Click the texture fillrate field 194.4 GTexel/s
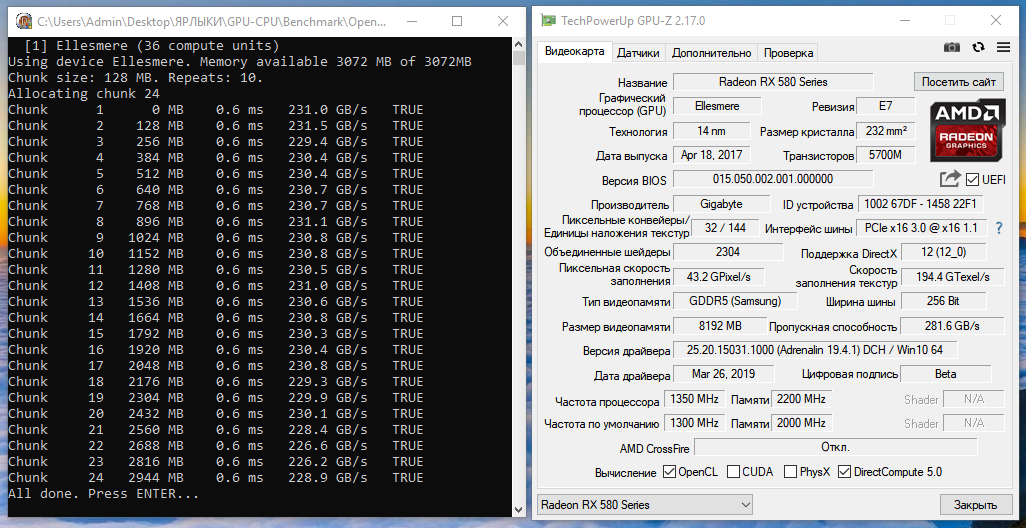Viewport: 1026px width, 528px height. coord(952,277)
